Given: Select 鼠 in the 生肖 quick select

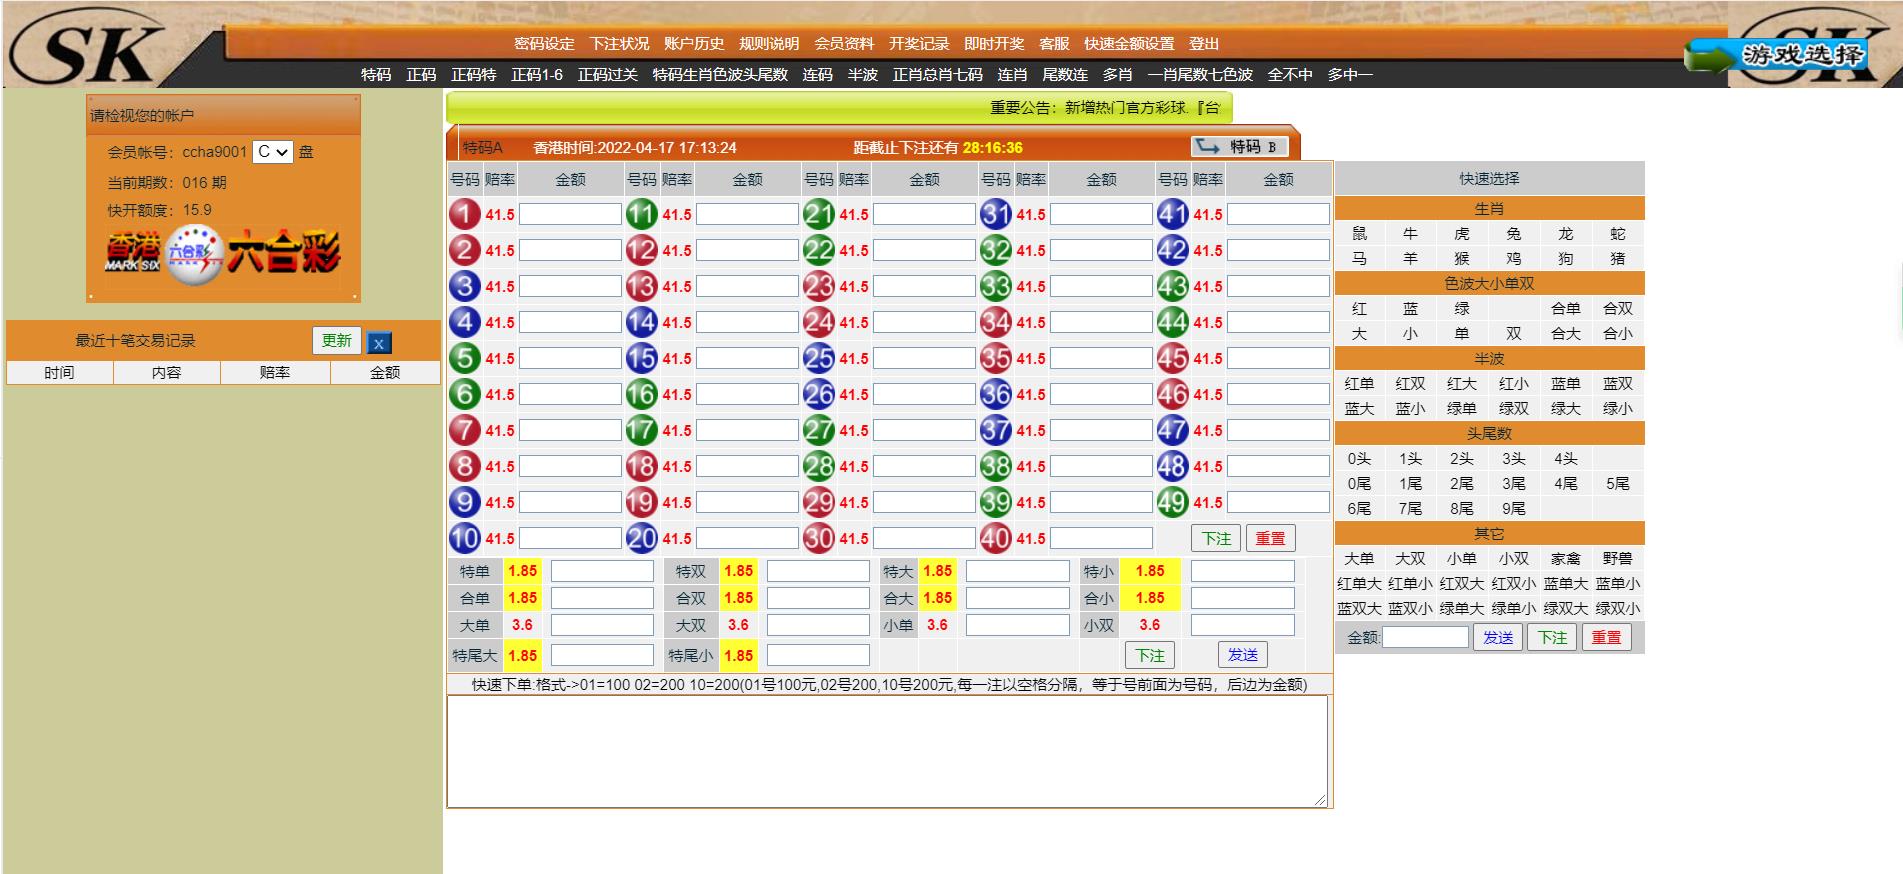Looking at the screenshot, I should 1359,234.
